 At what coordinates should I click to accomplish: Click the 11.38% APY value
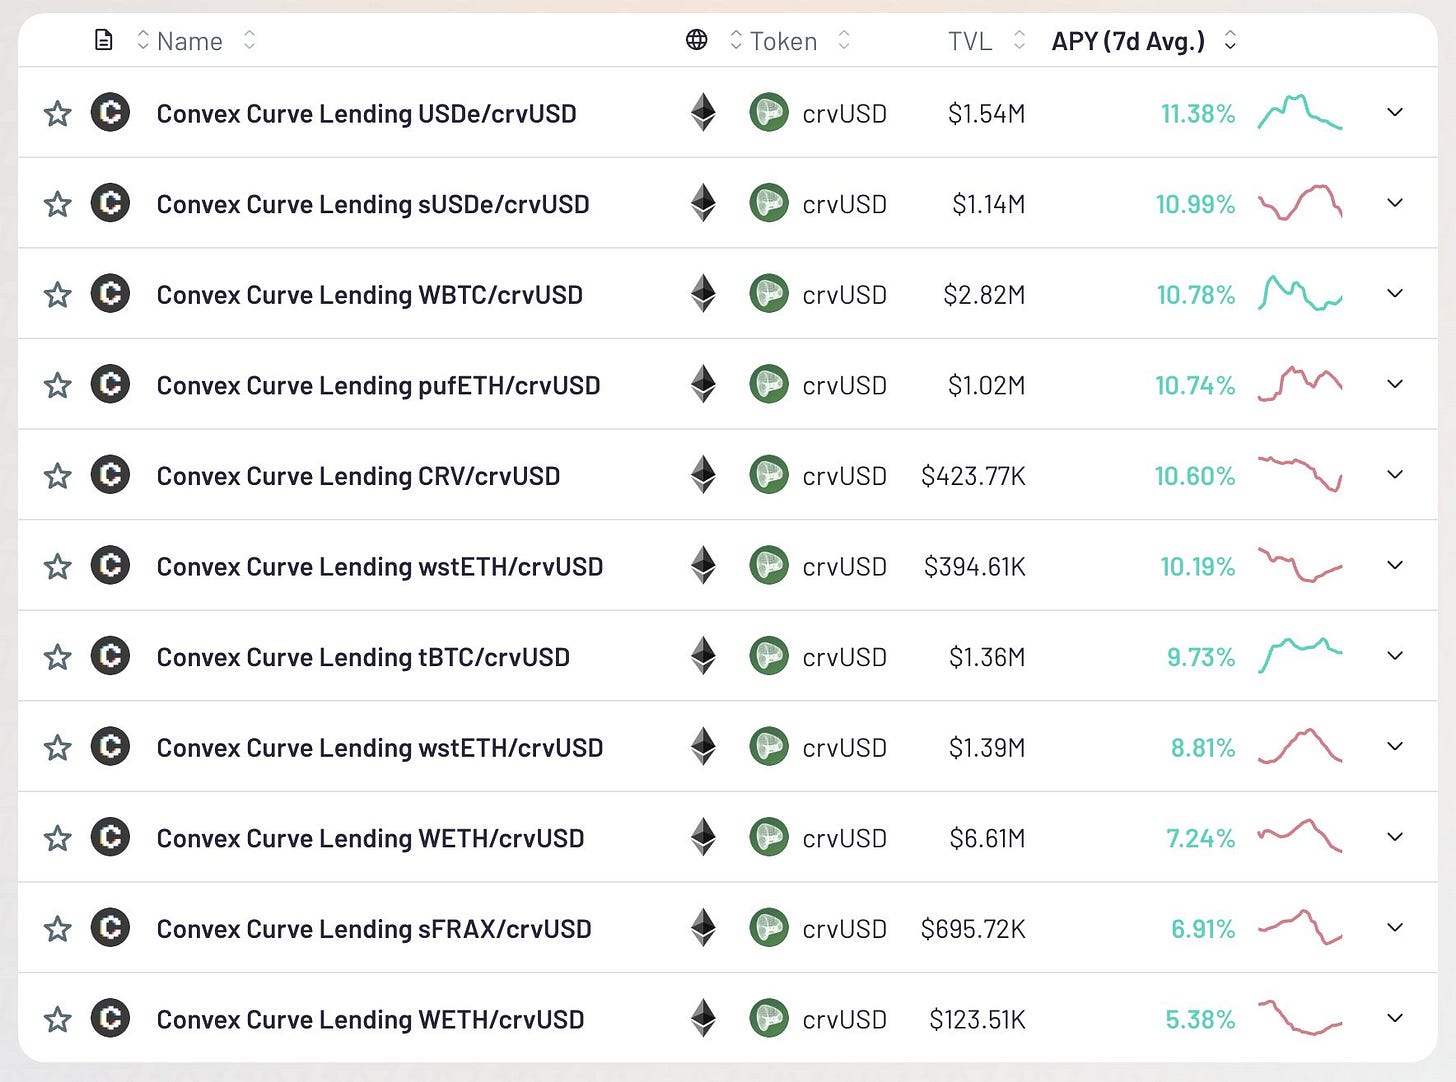1197,114
